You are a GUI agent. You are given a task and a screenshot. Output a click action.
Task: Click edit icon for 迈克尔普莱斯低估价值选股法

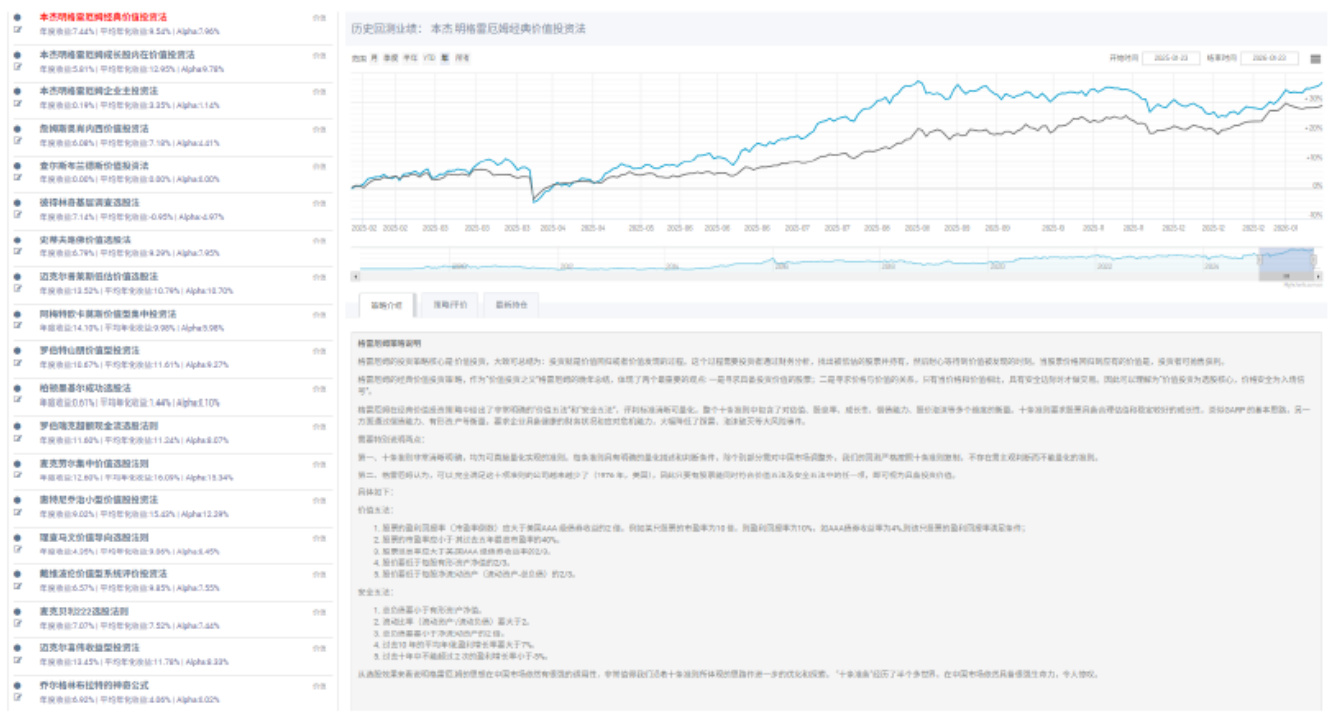17,289
